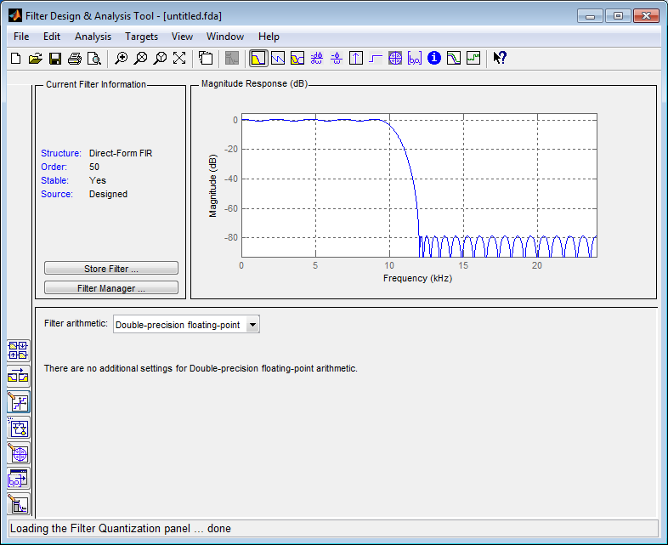Save the session with the floppy disk icon
Screen dimensions: 668x545
[55, 58]
